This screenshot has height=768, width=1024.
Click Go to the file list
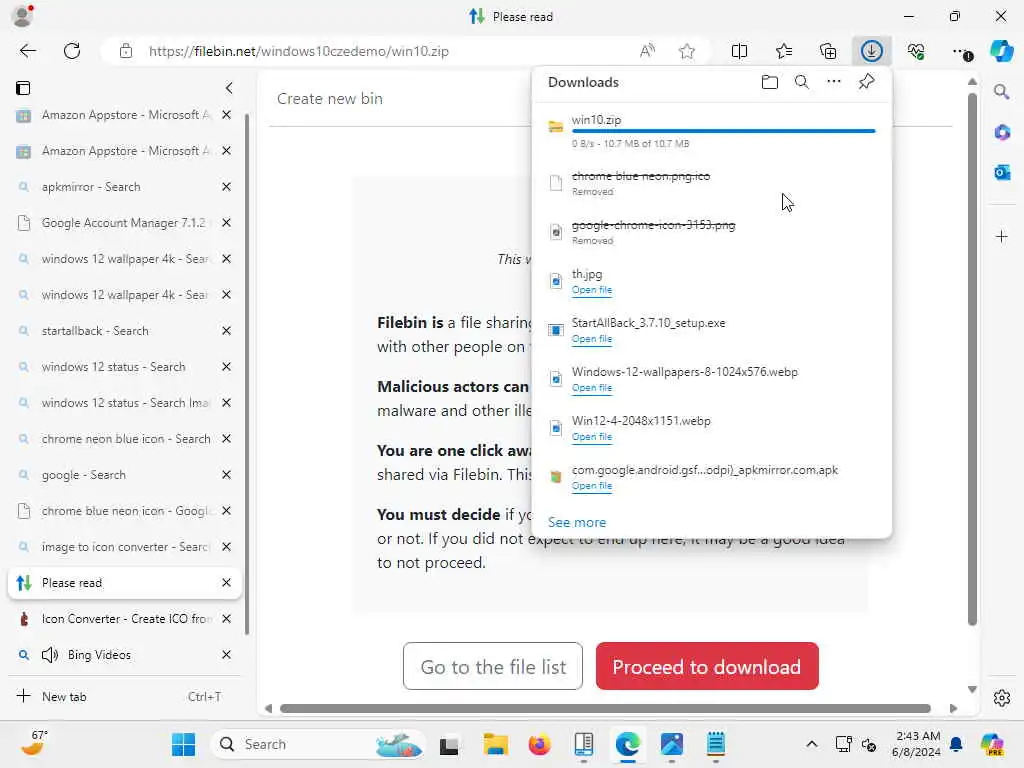pyautogui.click(x=493, y=666)
